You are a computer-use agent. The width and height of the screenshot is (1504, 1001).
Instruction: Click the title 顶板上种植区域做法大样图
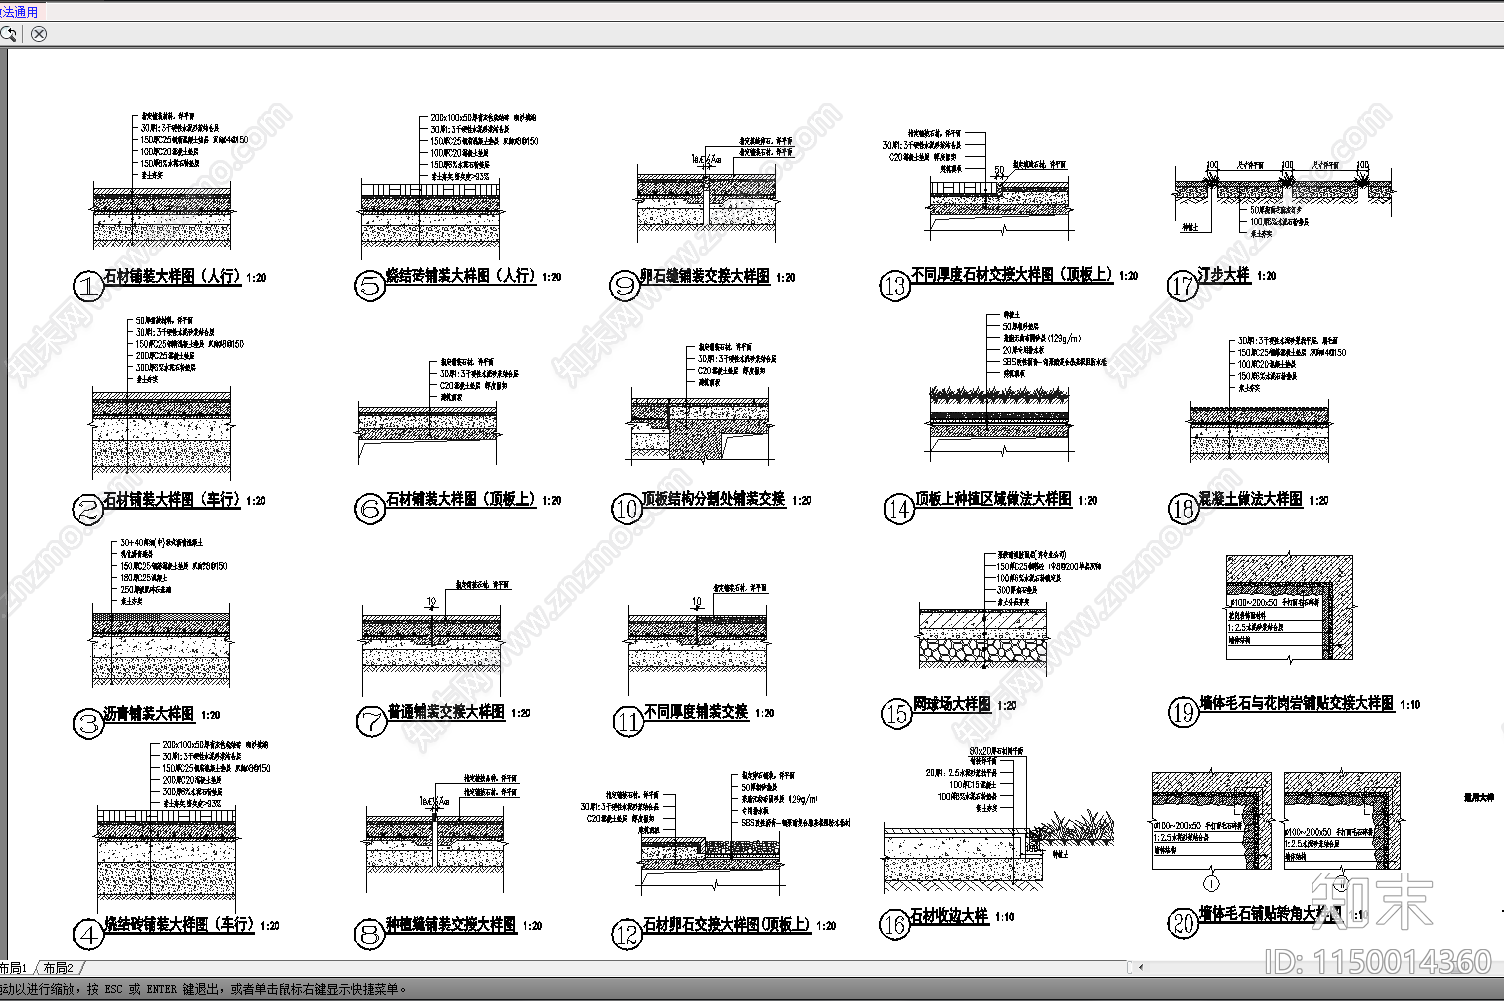tap(993, 499)
